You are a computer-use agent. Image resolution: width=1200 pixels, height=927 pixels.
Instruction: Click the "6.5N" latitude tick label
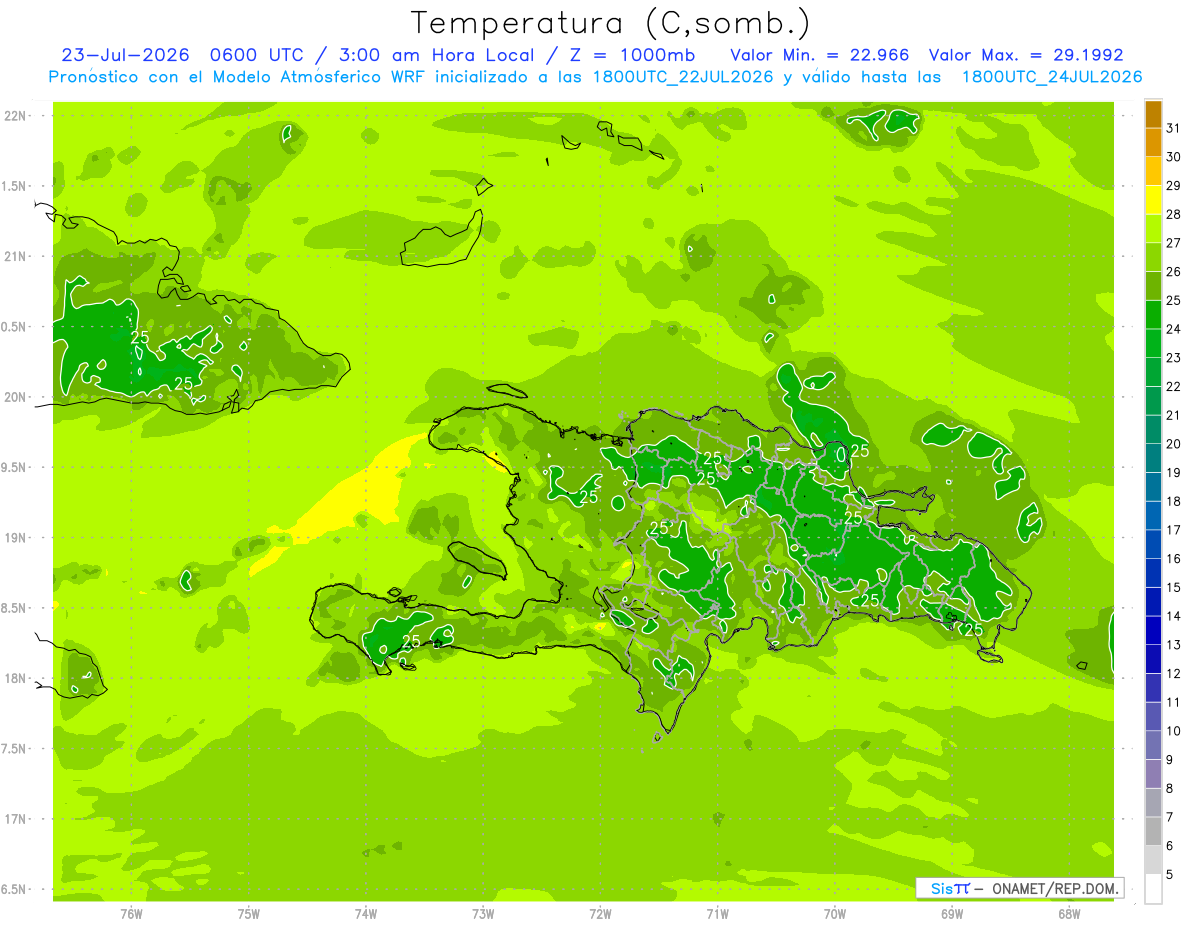[x=15, y=889]
